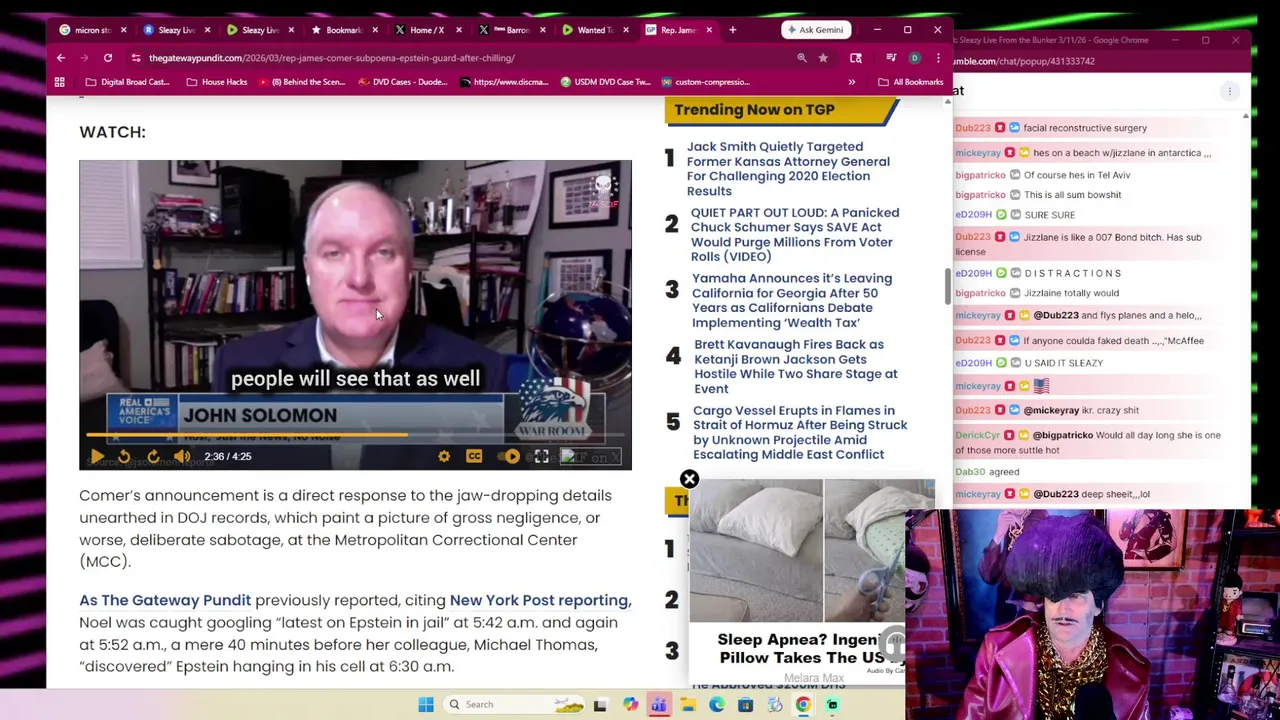Open Copilot from taskbar
Screen dimensions: 1280x720
click(x=630, y=705)
